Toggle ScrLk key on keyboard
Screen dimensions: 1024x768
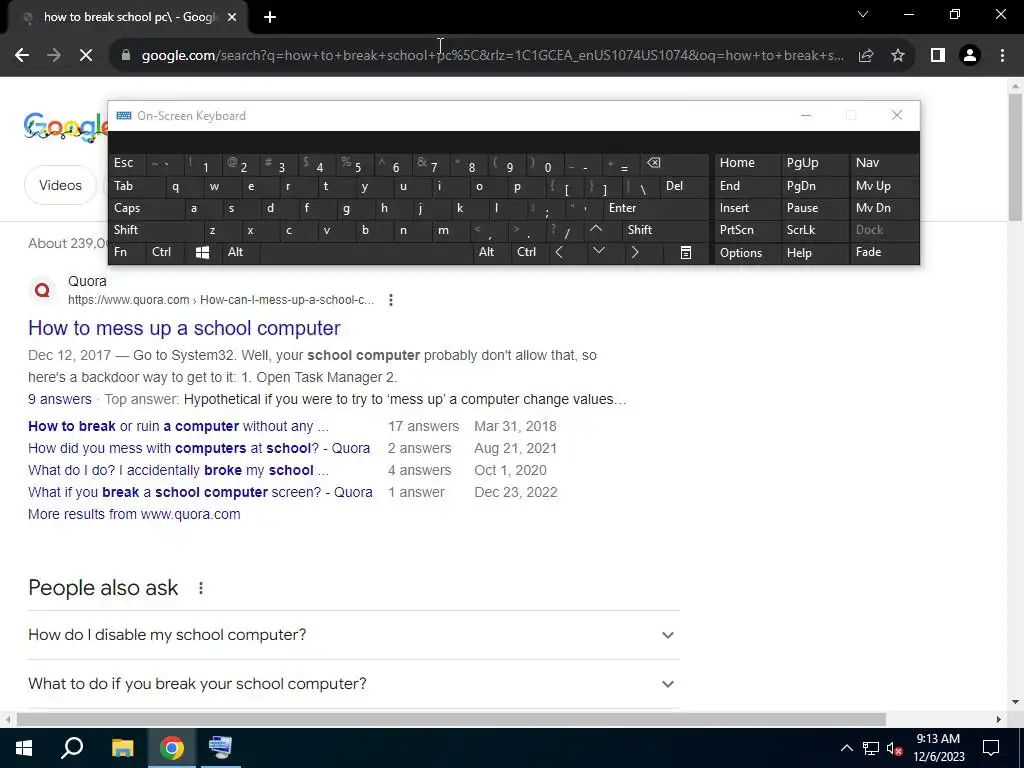coord(814,230)
